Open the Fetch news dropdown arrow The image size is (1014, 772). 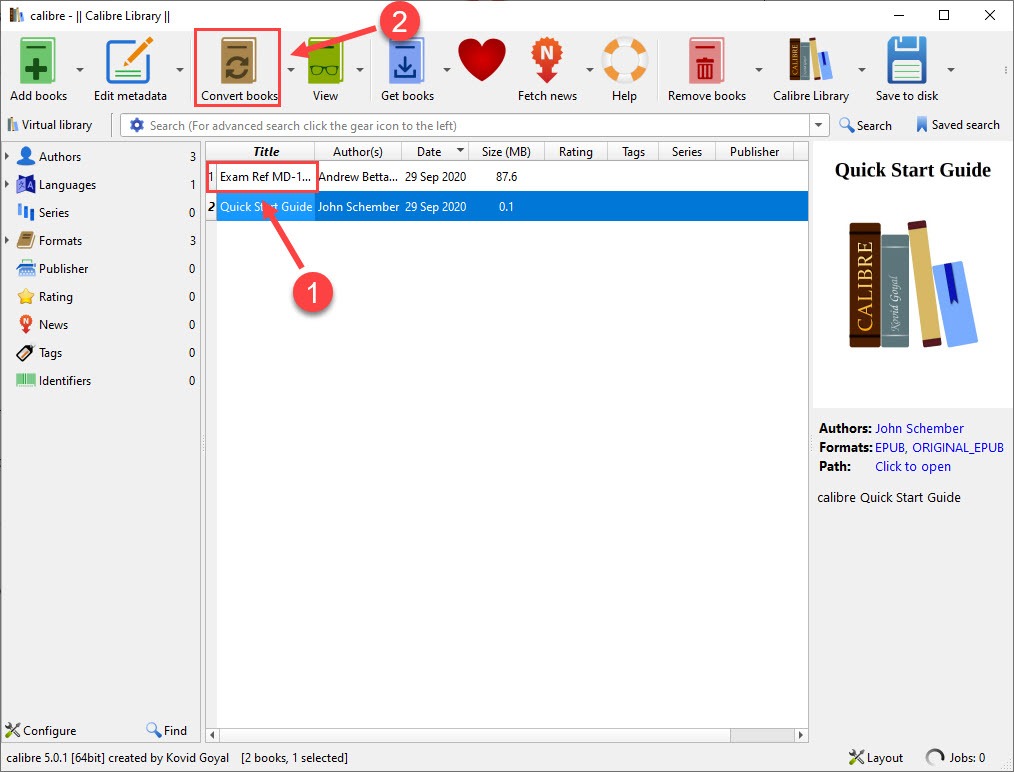click(590, 69)
